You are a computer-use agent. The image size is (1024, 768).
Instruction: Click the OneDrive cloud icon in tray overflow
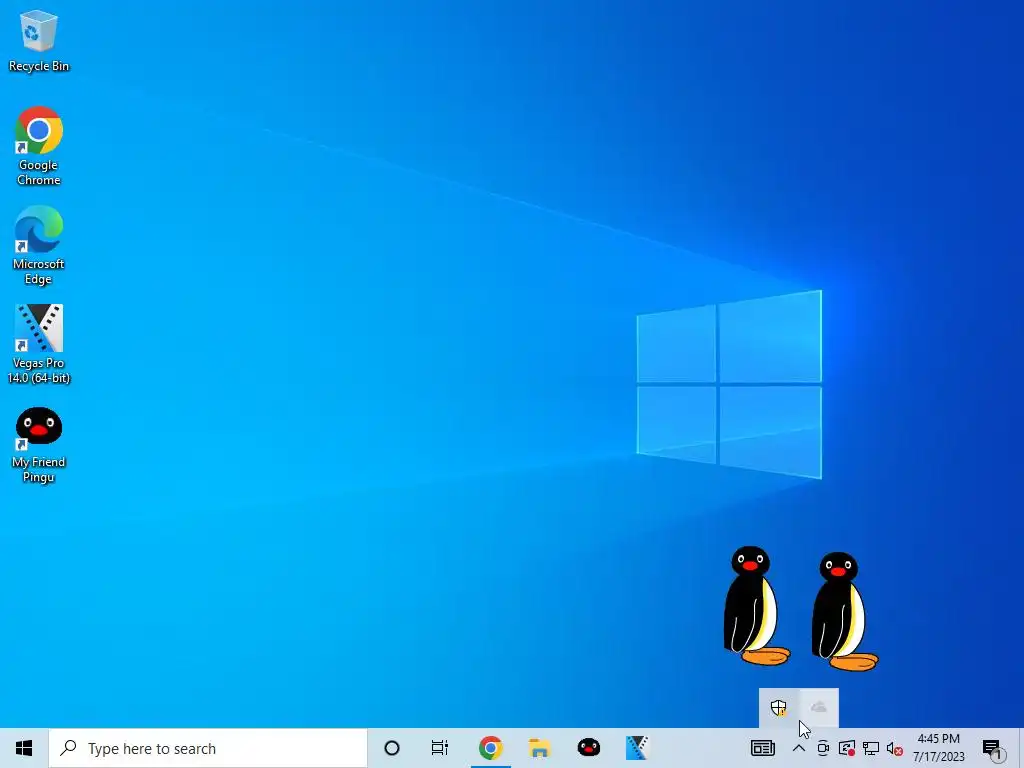click(x=819, y=708)
